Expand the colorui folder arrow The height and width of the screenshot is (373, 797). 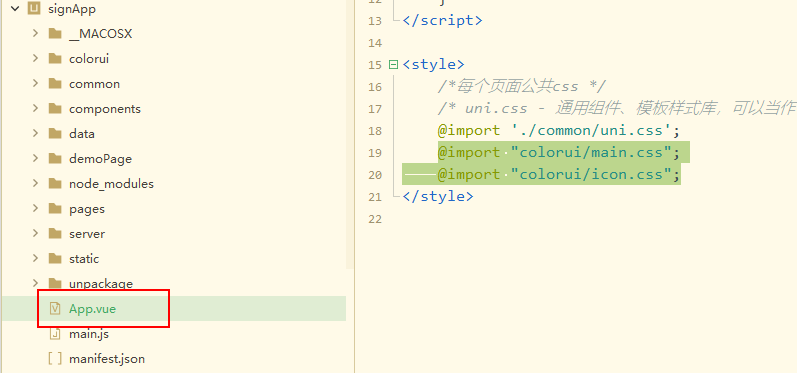tap(35, 58)
